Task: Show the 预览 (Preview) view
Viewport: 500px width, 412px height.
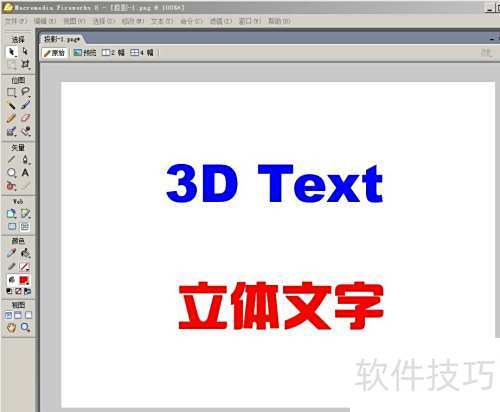Action: (85, 53)
